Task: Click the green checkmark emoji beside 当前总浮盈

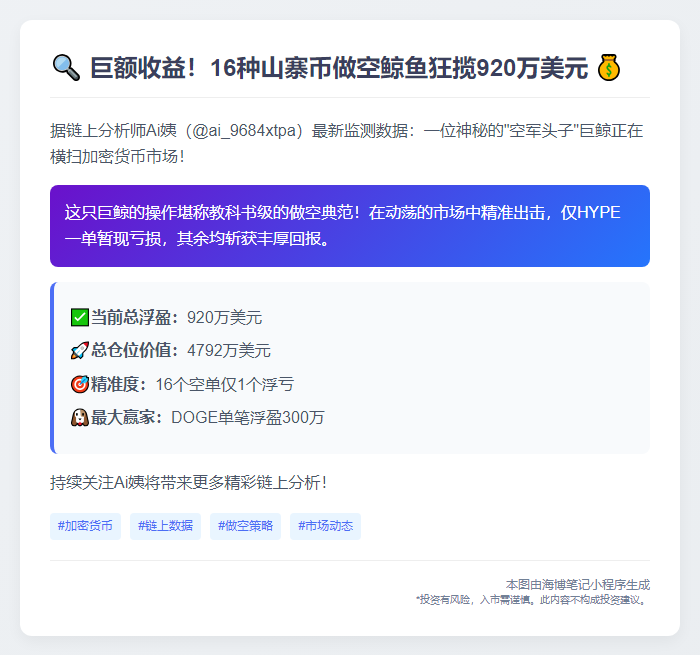Action: tap(80, 317)
